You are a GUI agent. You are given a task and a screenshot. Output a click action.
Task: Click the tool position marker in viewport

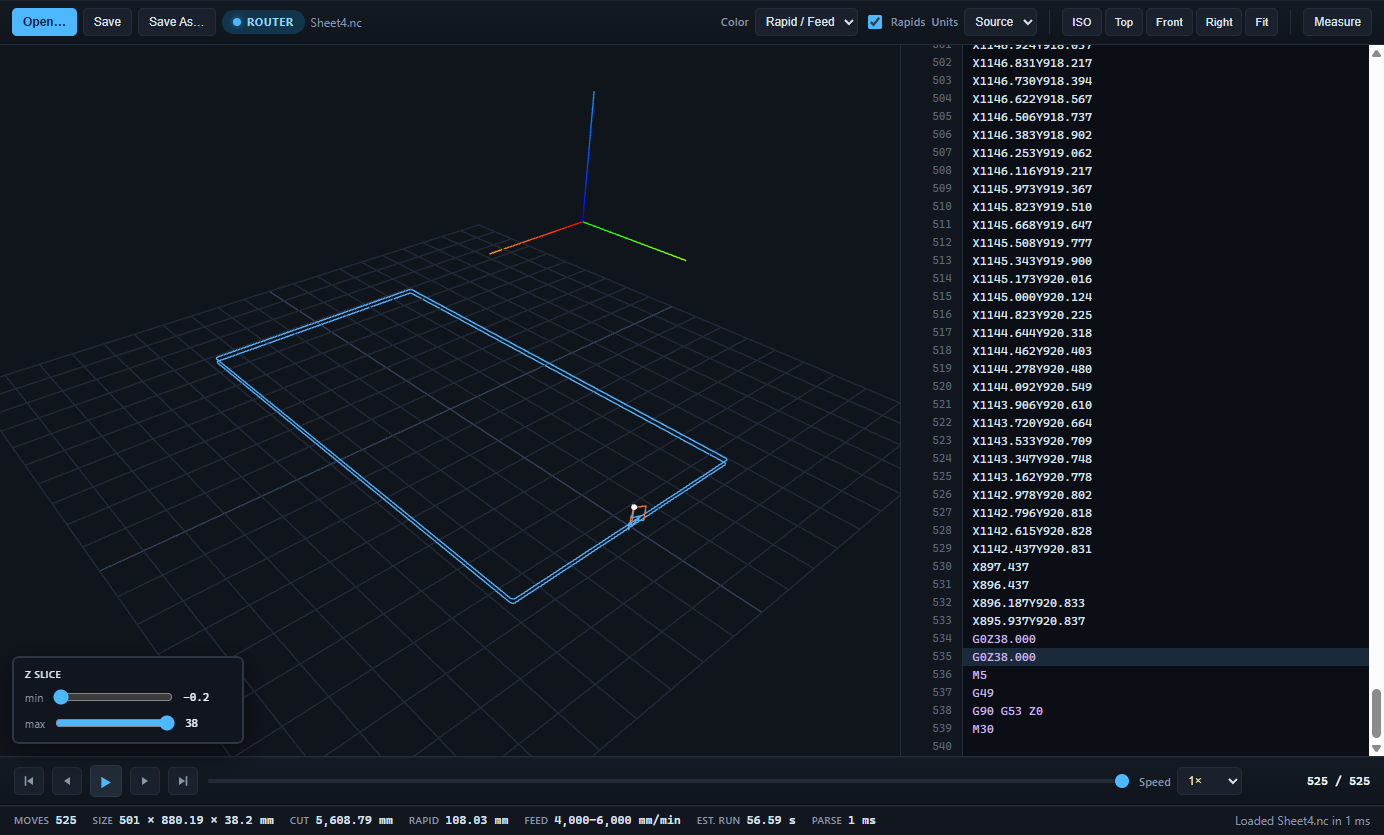634,507
